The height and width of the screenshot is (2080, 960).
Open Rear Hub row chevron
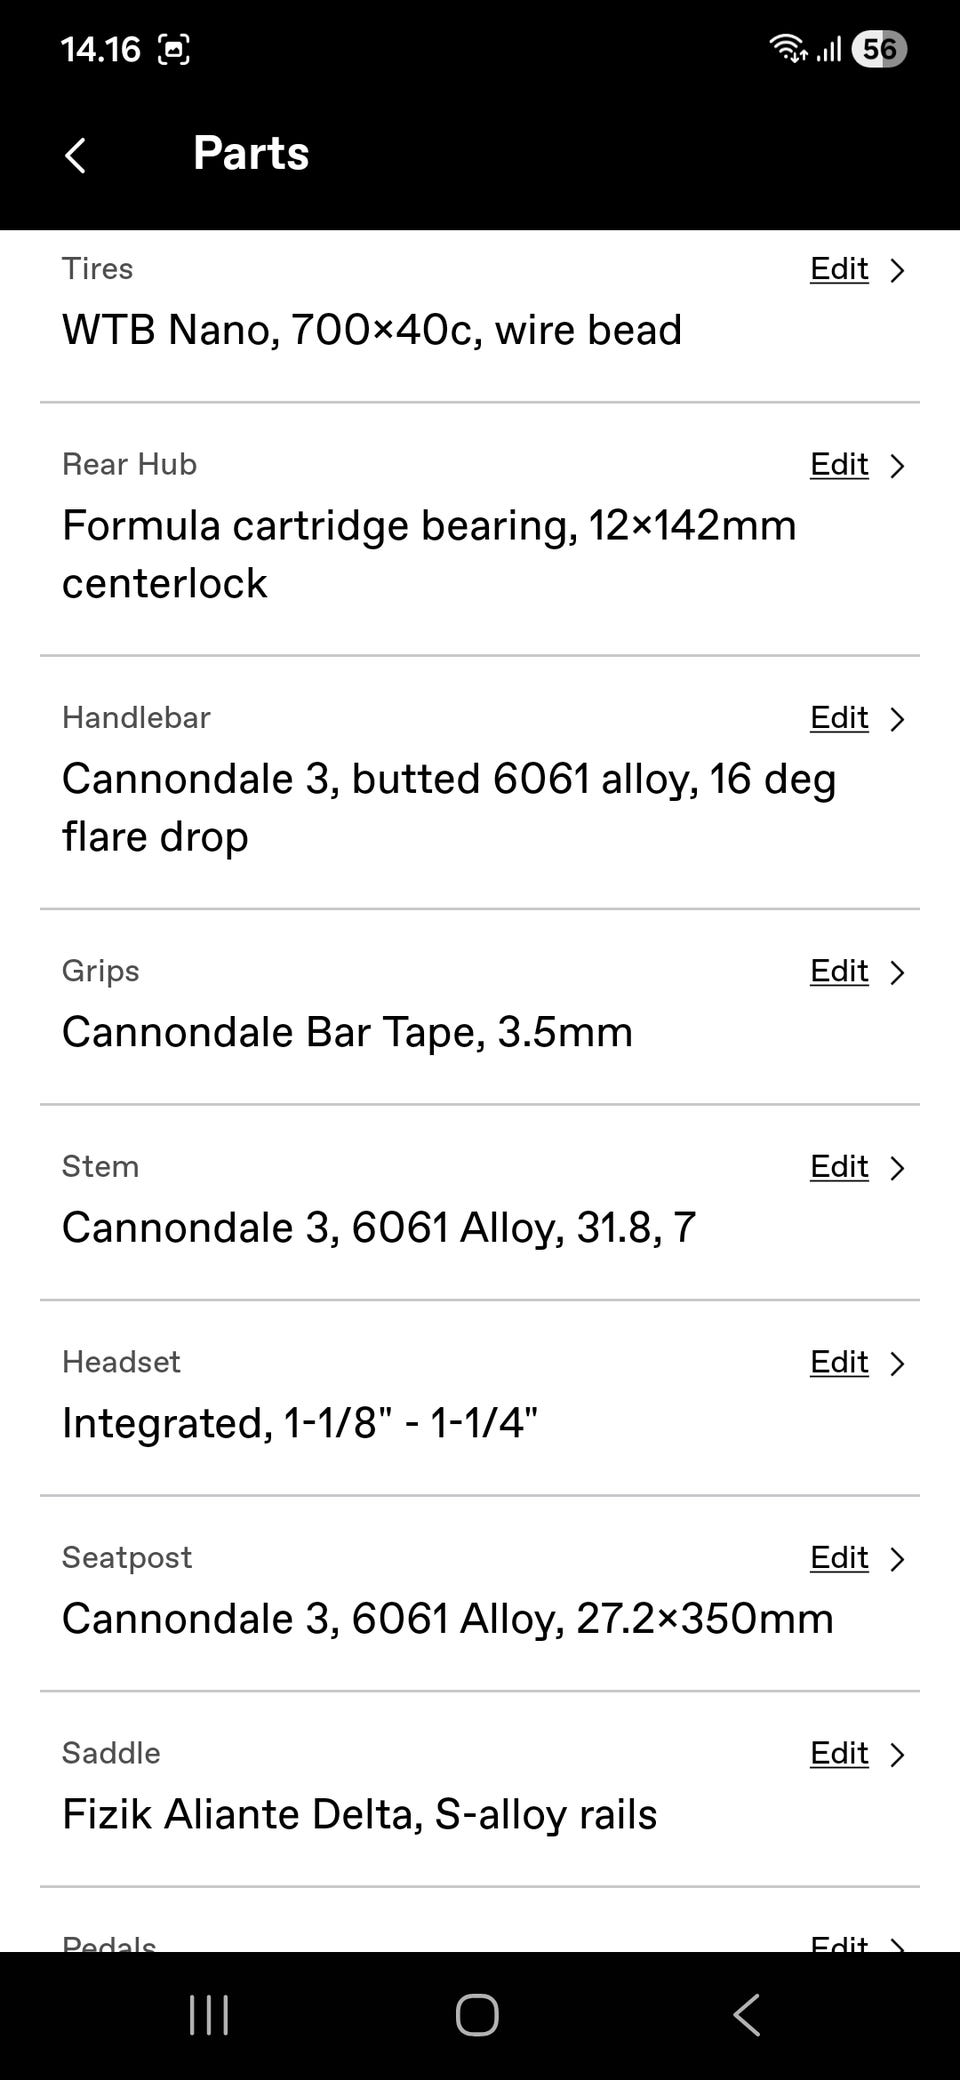coord(897,466)
